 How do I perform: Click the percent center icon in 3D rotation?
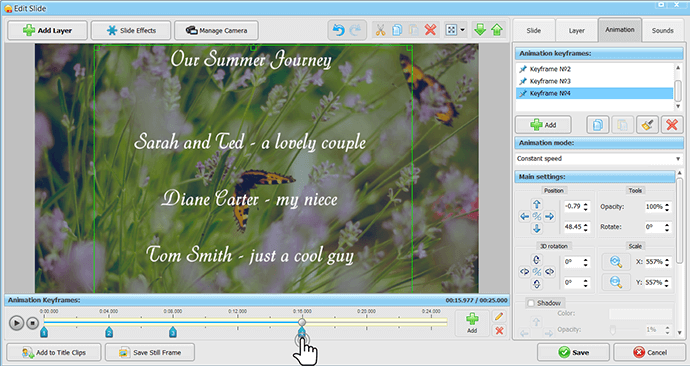point(537,272)
